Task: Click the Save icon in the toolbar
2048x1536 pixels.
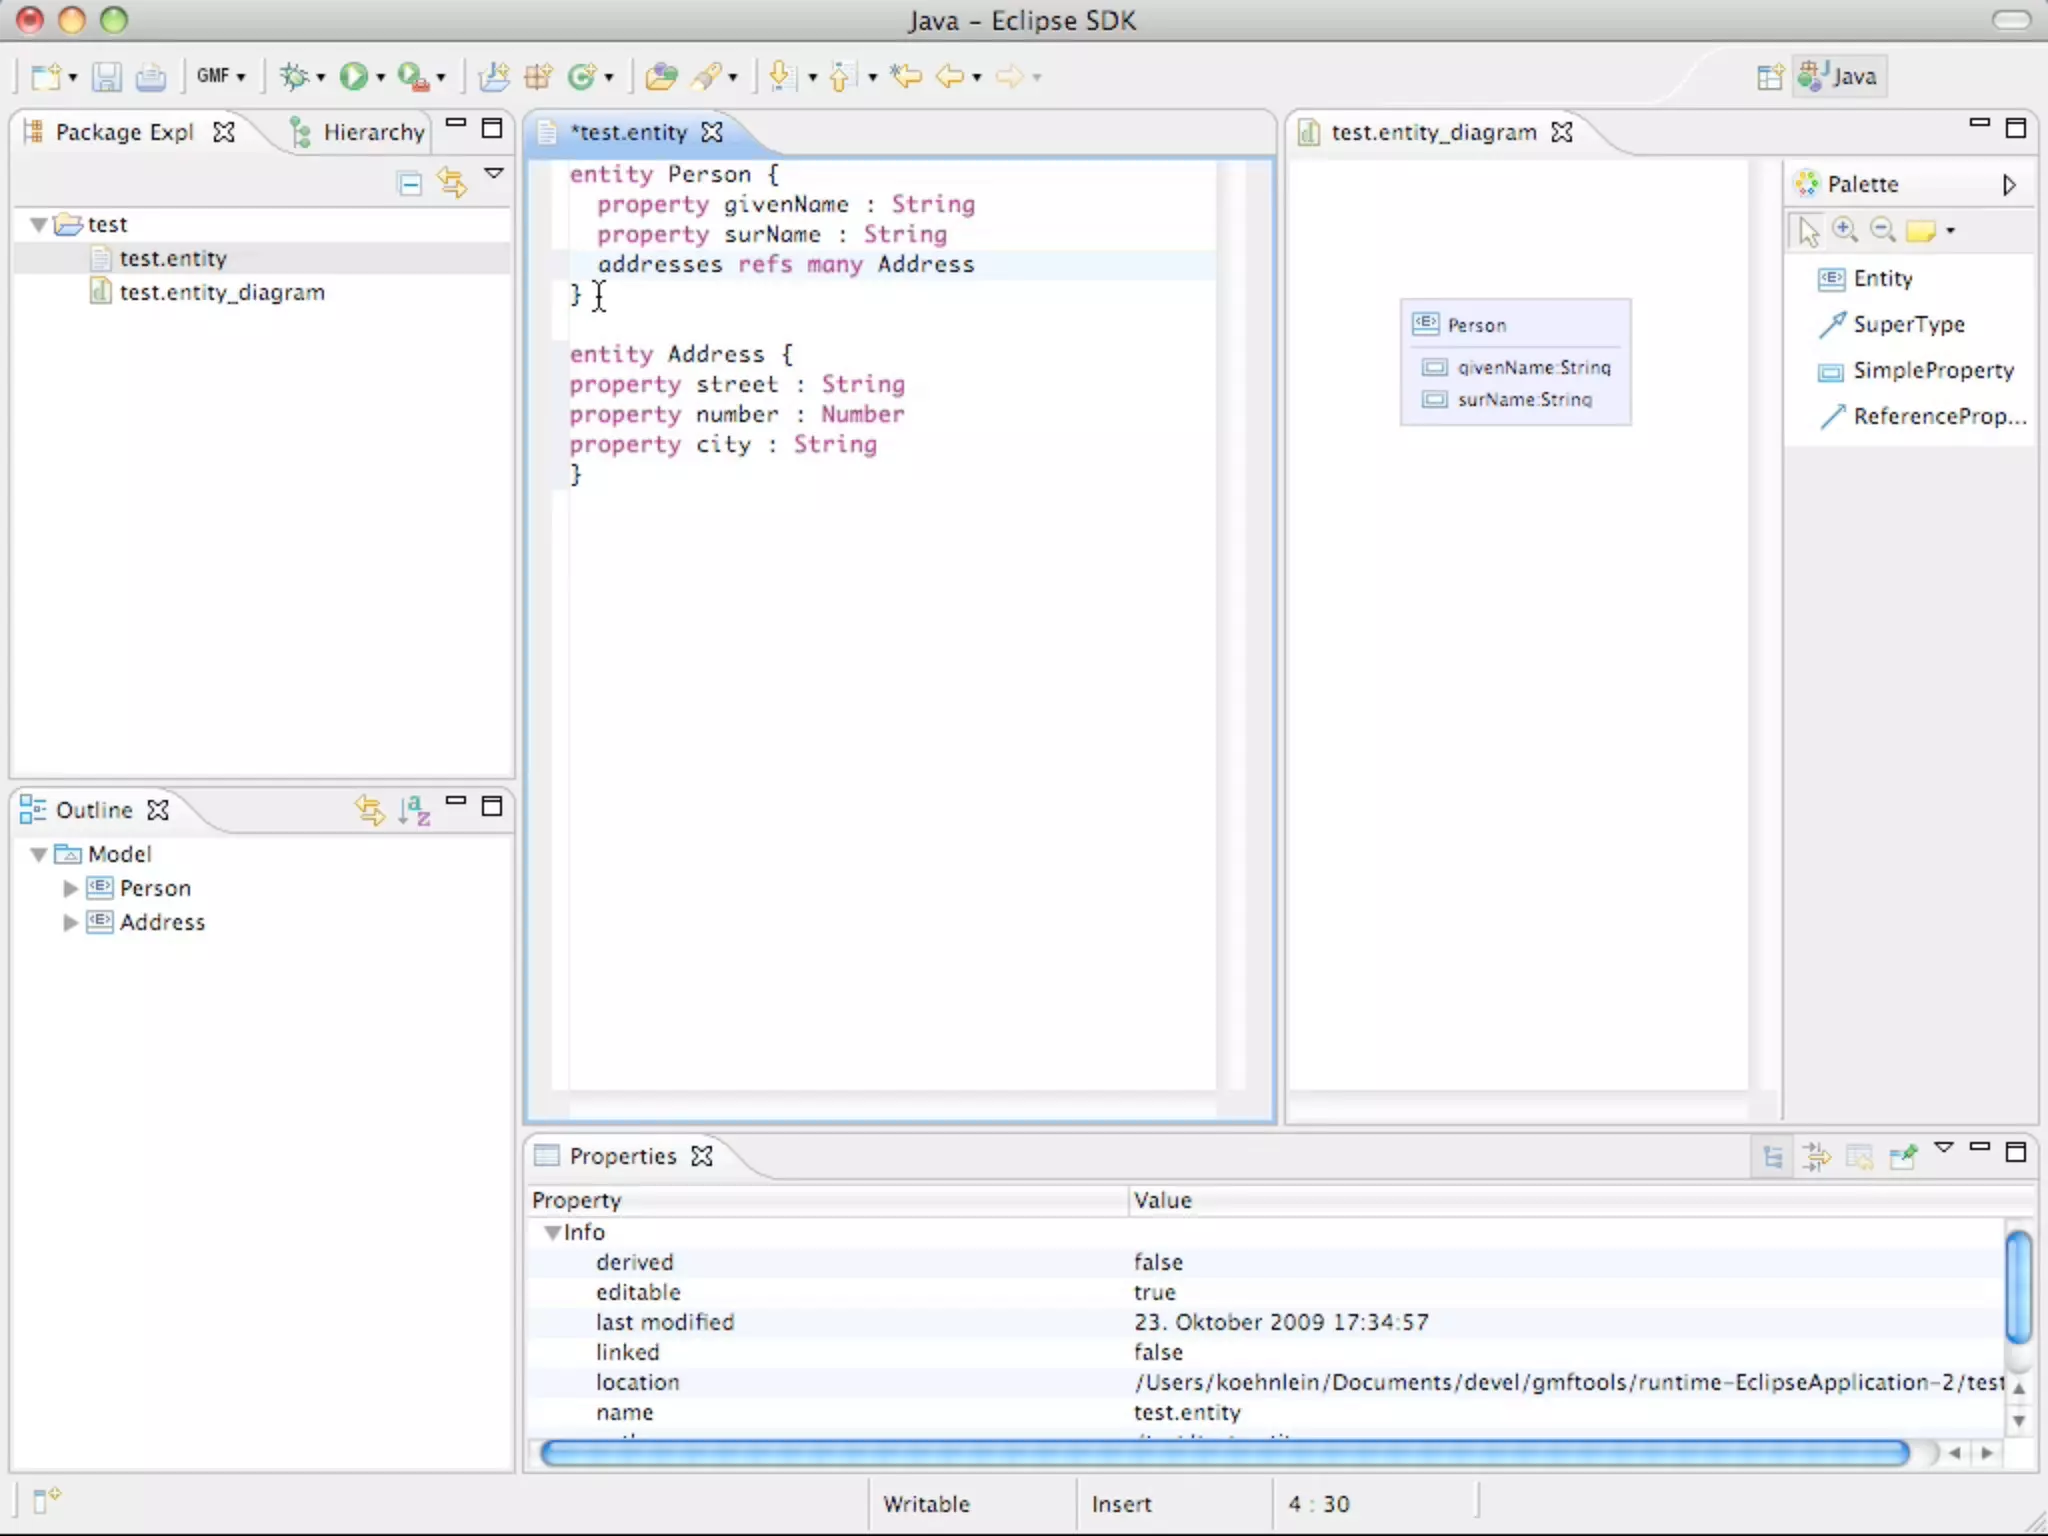Action: (107, 77)
